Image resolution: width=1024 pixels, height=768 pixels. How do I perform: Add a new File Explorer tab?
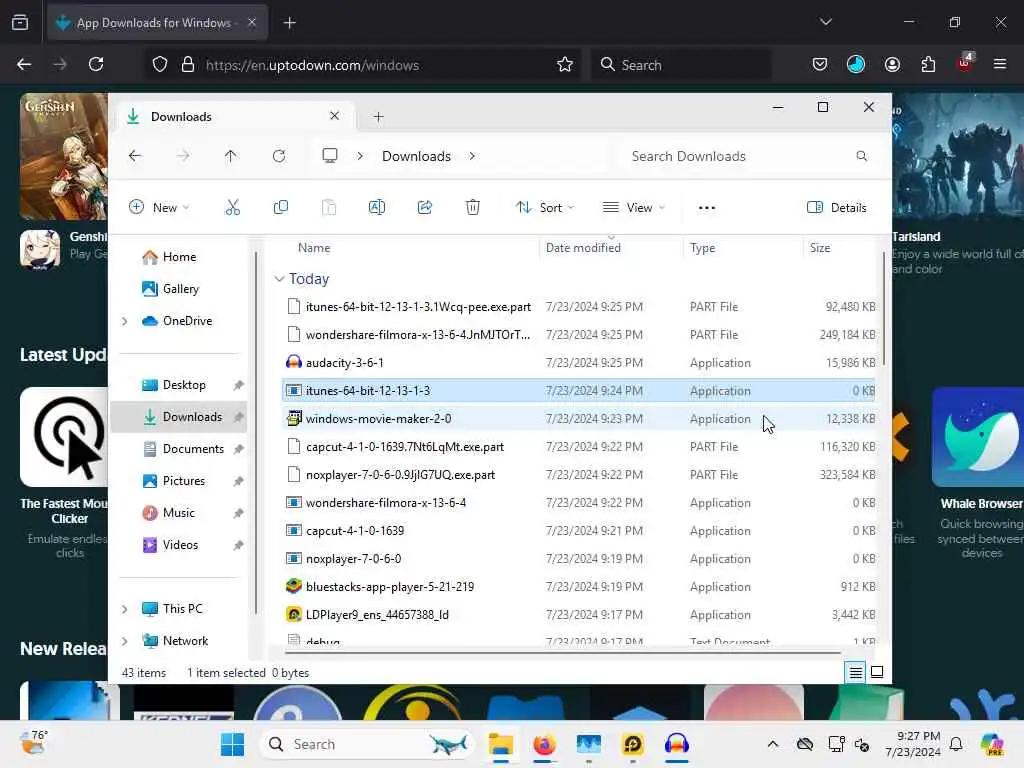(x=378, y=117)
